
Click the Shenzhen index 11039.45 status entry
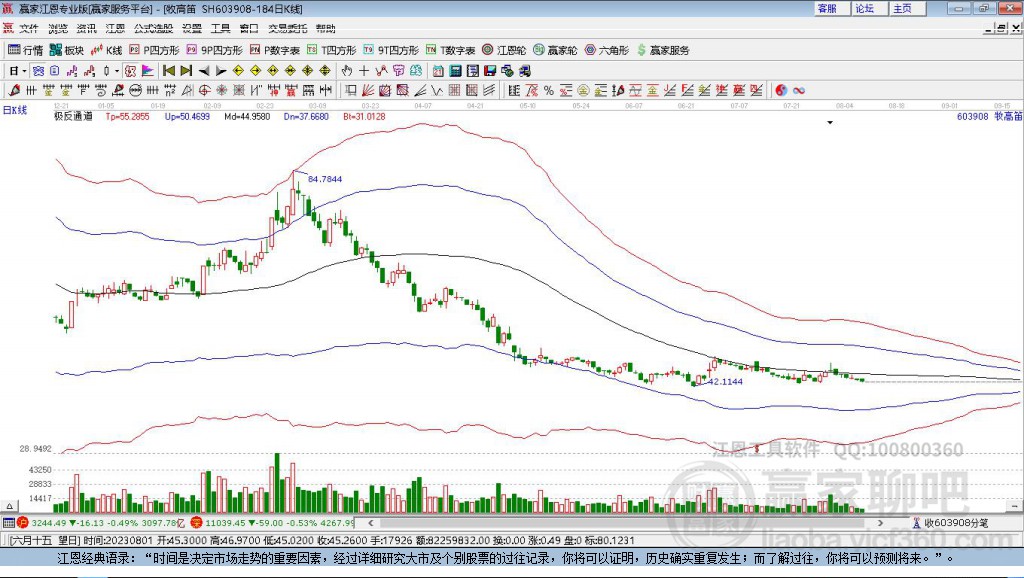(x=273, y=523)
